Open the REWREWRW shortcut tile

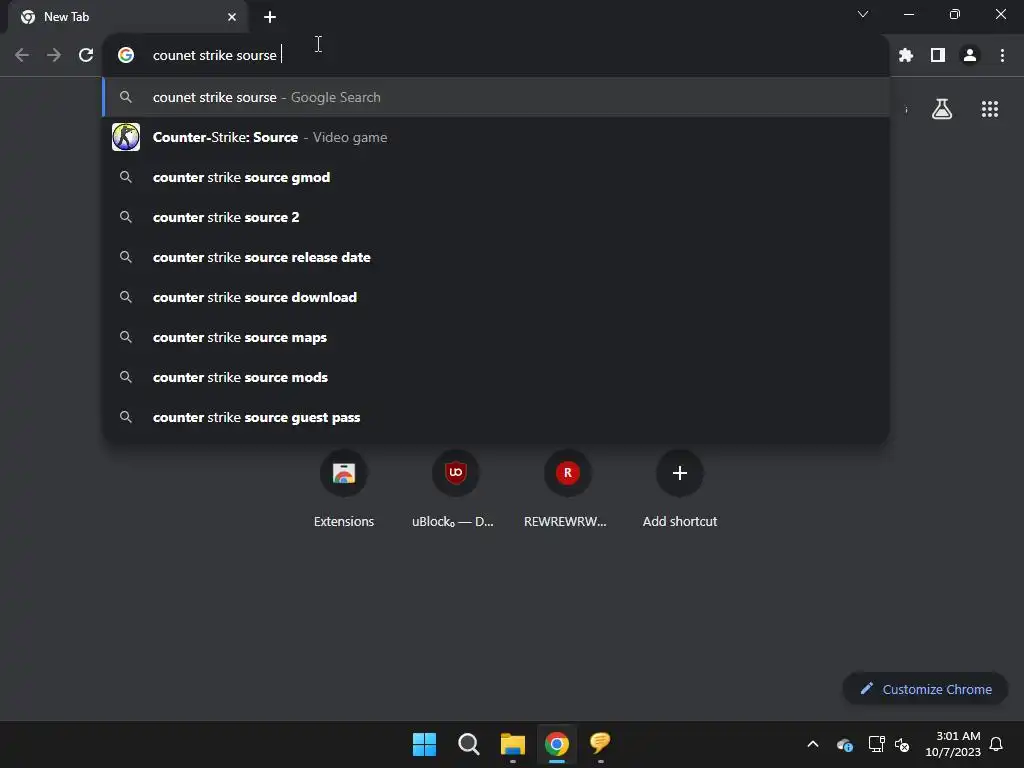click(x=567, y=489)
